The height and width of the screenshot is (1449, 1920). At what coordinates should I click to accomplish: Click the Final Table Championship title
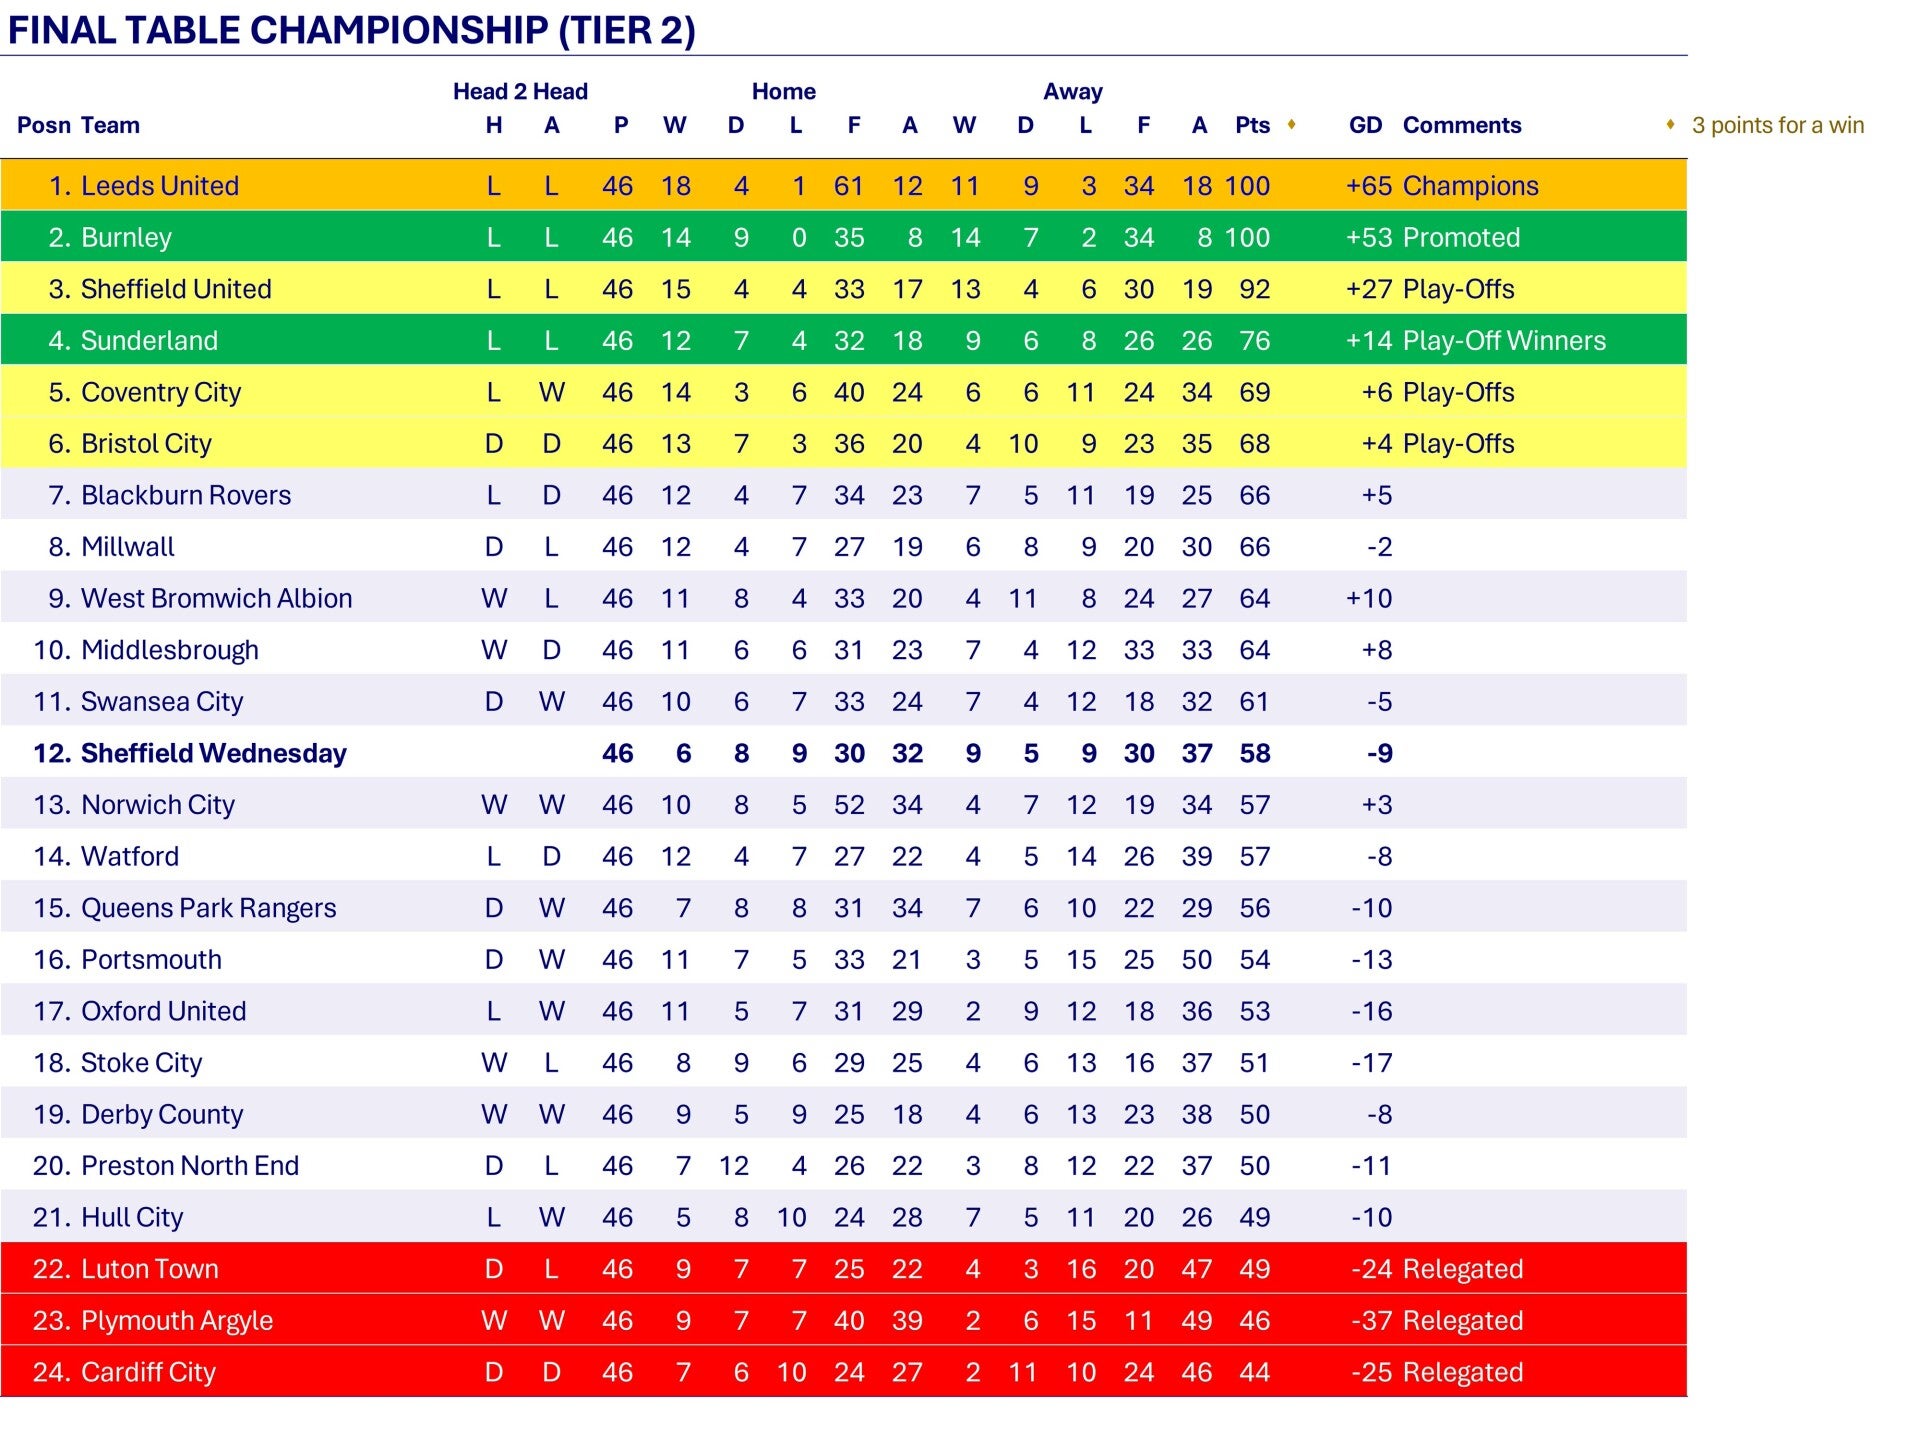coord(351,30)
